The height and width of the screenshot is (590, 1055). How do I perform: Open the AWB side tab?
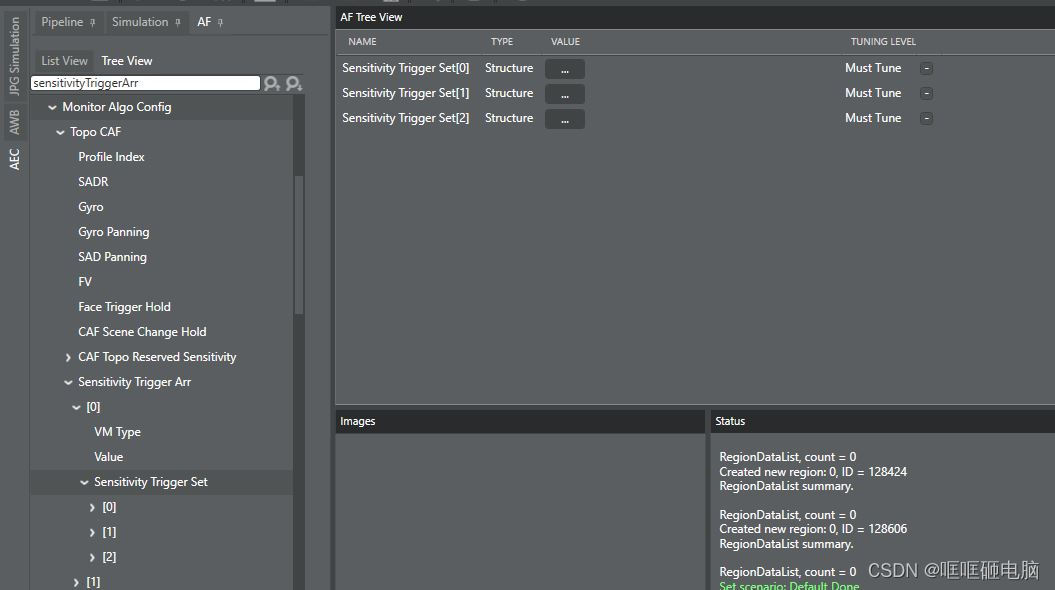[x=14, y=122]
